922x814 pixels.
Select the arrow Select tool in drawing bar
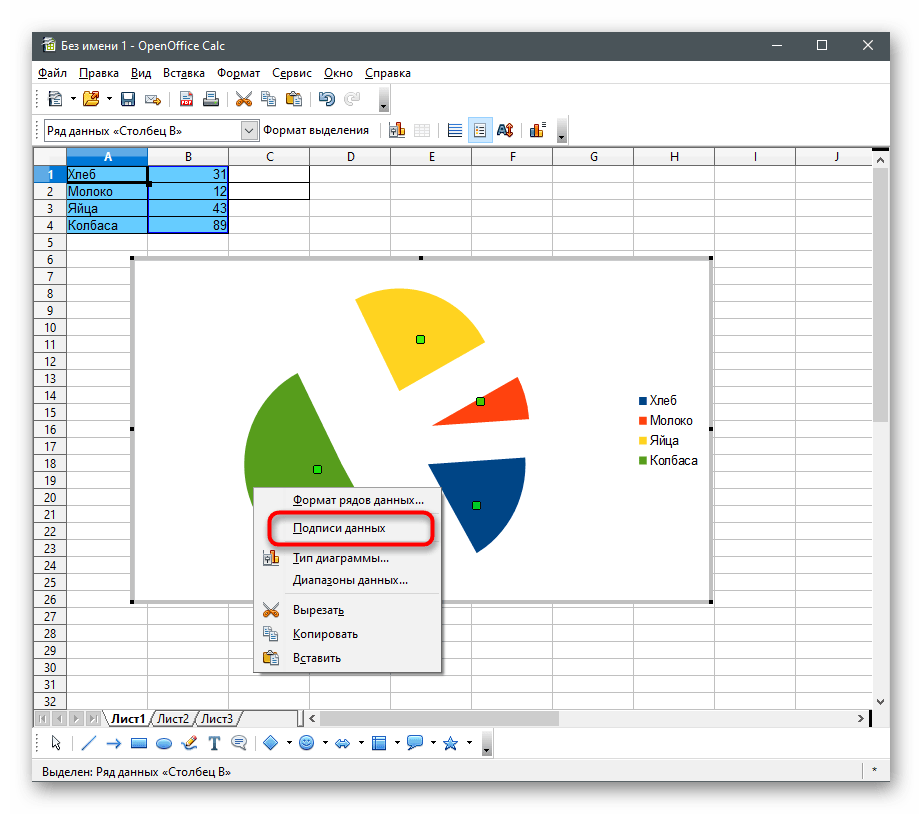click(56, 743)
